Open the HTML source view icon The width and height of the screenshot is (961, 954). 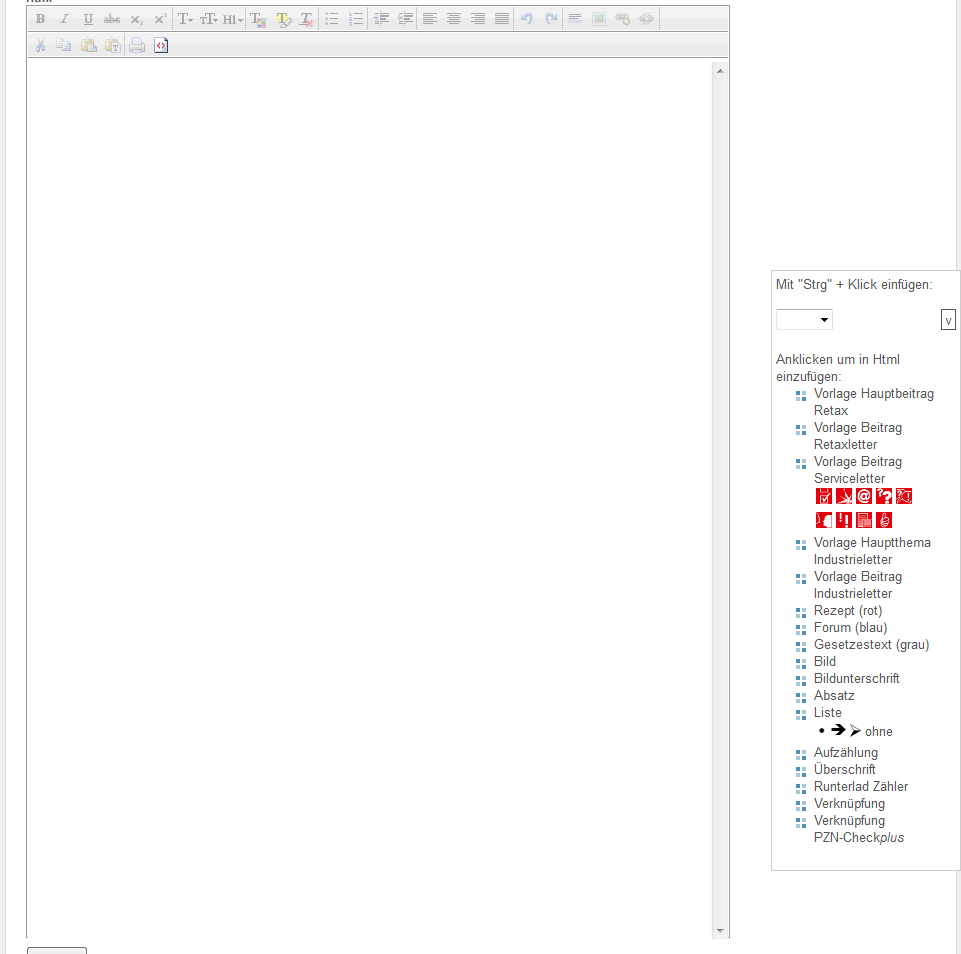162,45
